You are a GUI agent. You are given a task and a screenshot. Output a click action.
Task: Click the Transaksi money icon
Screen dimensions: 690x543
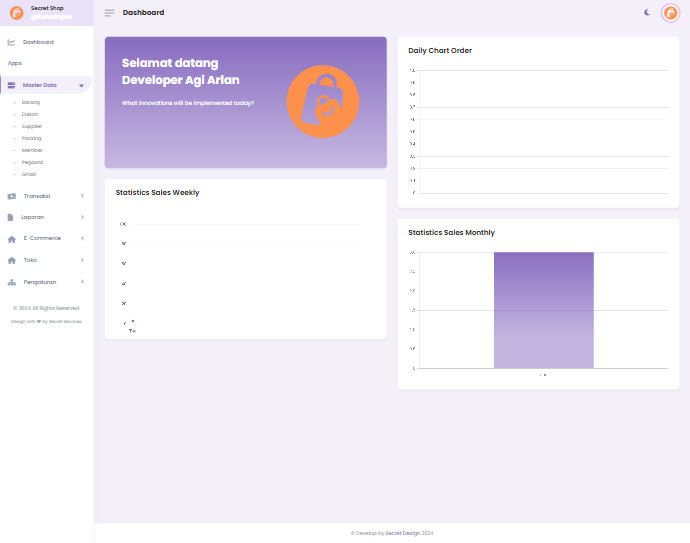point(11,196)
